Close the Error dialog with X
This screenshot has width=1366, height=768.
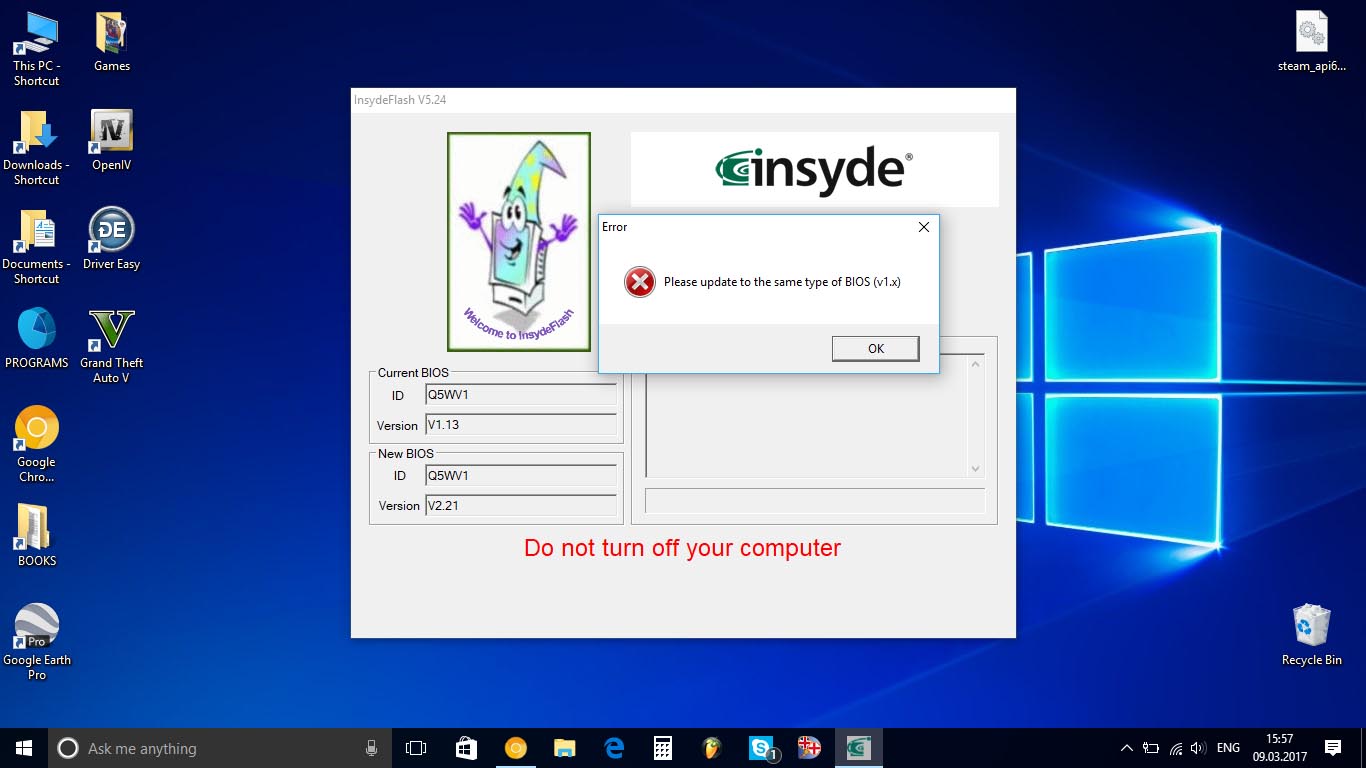(x=924, y=227)
